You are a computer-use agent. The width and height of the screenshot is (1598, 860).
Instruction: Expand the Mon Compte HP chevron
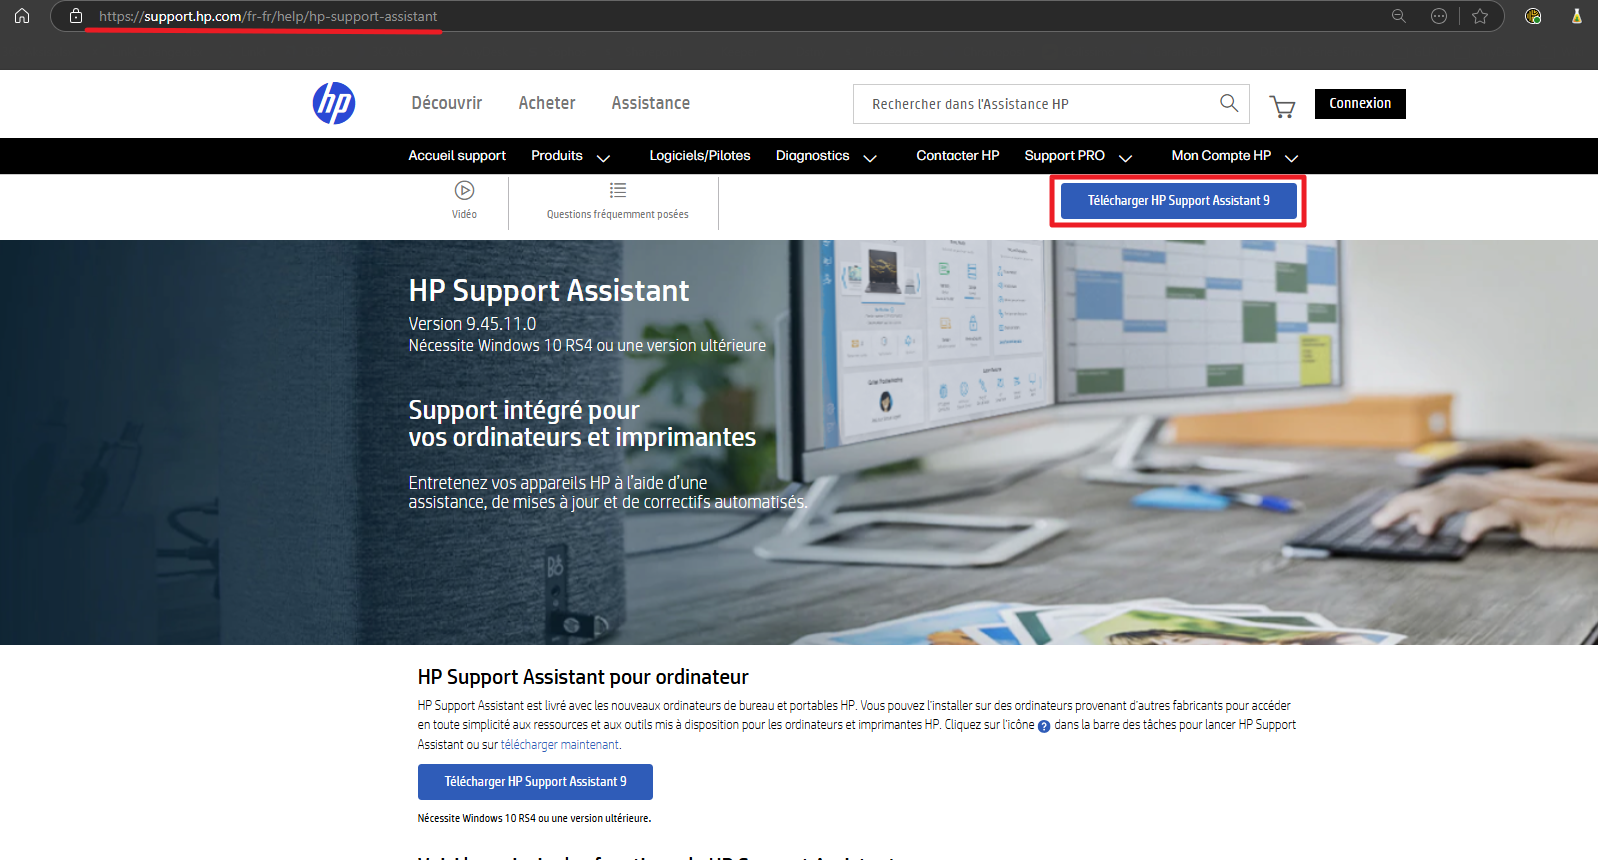pyautogui.click(x=1291, y=157)
